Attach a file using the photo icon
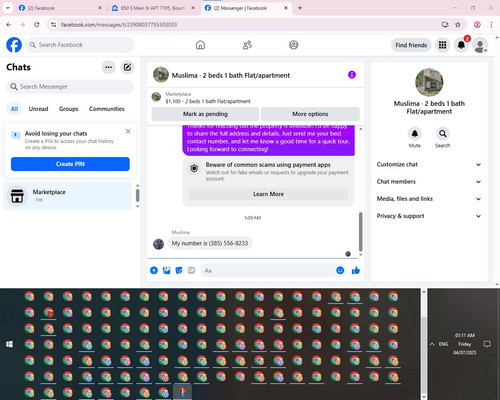The width and height of the screenshot is (500, 400). tap(166, 270)
